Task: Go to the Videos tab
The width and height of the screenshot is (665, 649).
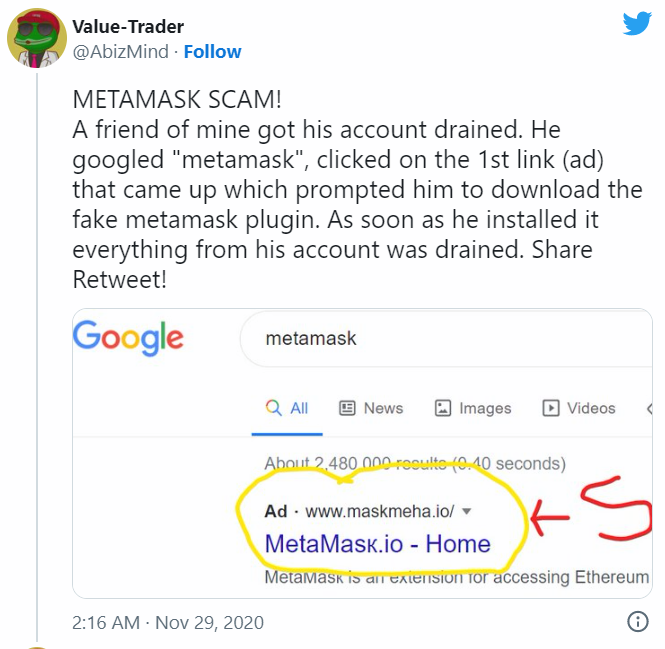Action: (x=579, y=408)
